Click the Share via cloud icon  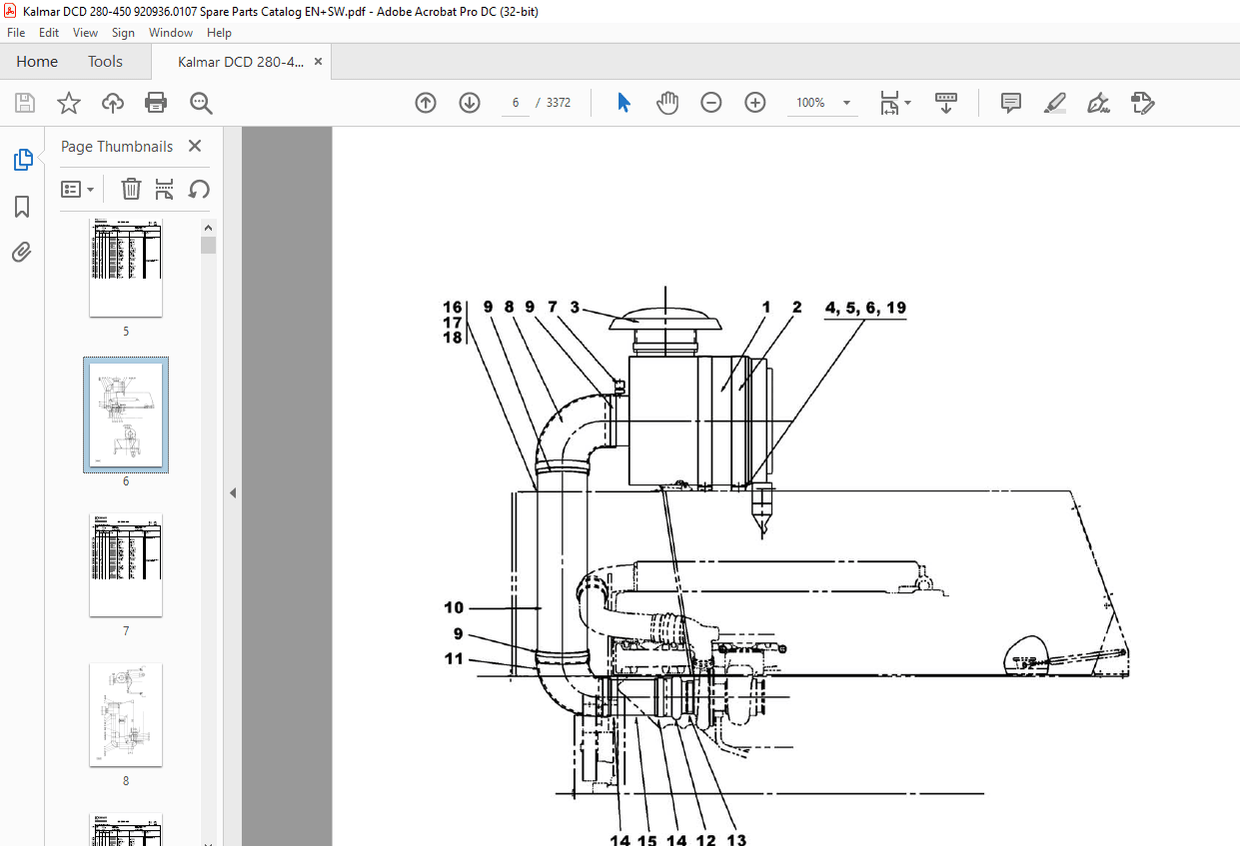112,103
